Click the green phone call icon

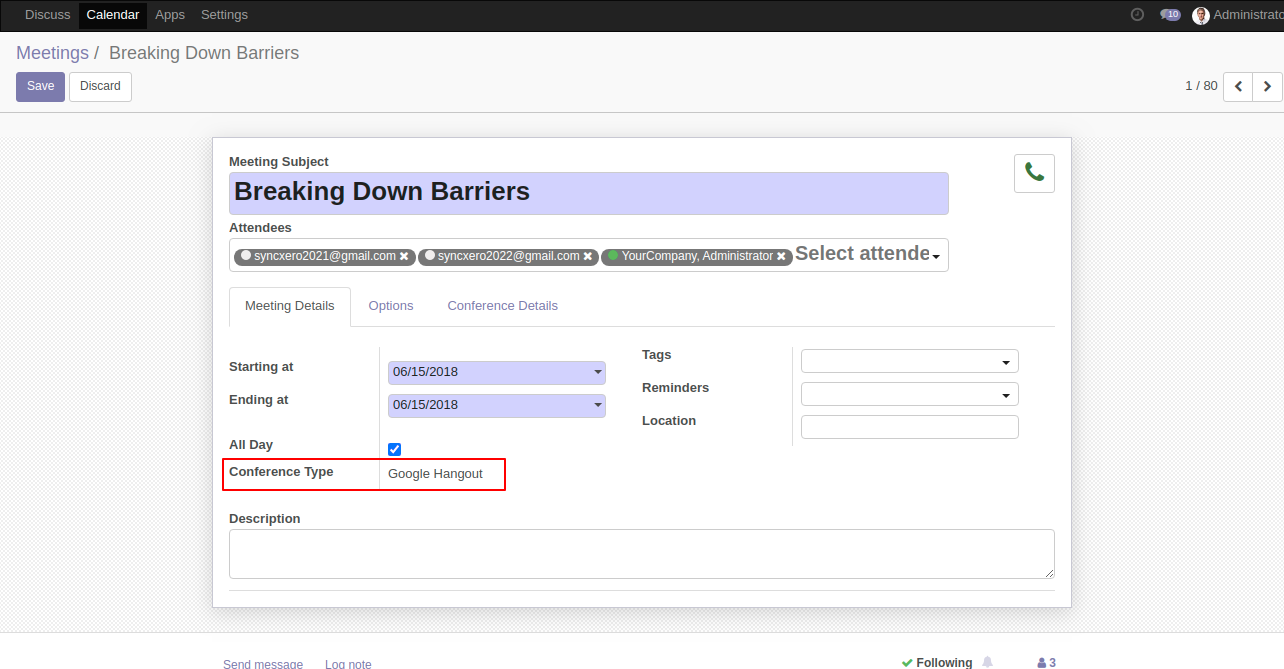(1034, 173)
